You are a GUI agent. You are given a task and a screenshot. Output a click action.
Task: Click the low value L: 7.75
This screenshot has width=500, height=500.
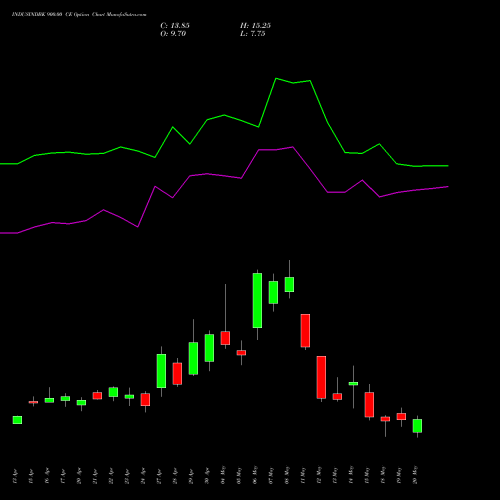click(253, 33)
